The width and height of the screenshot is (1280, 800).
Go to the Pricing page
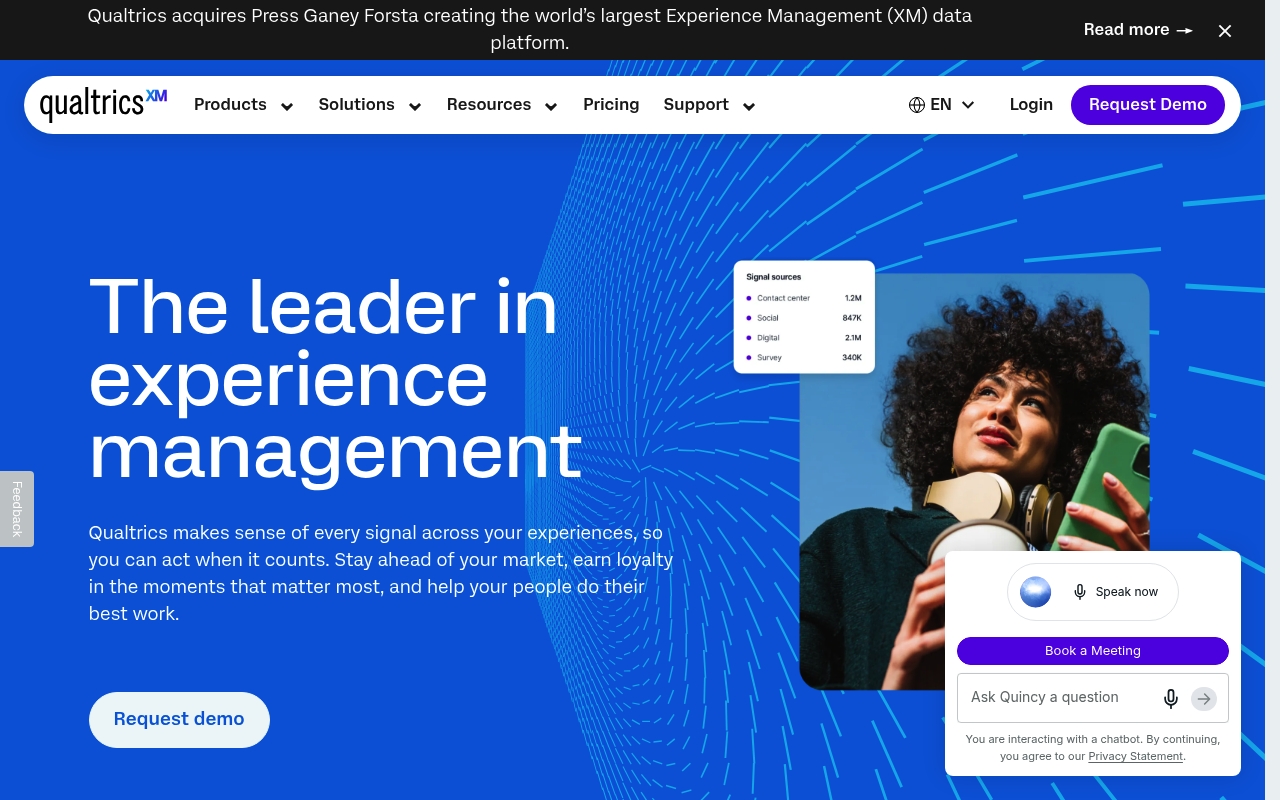point(611,105)
